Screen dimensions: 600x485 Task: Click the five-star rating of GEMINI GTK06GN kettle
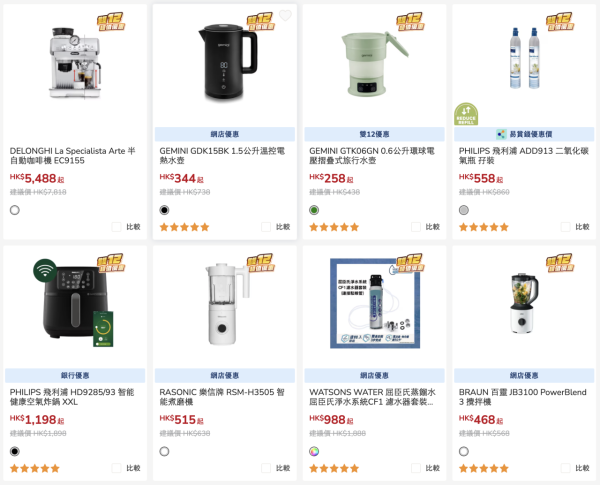334,227
